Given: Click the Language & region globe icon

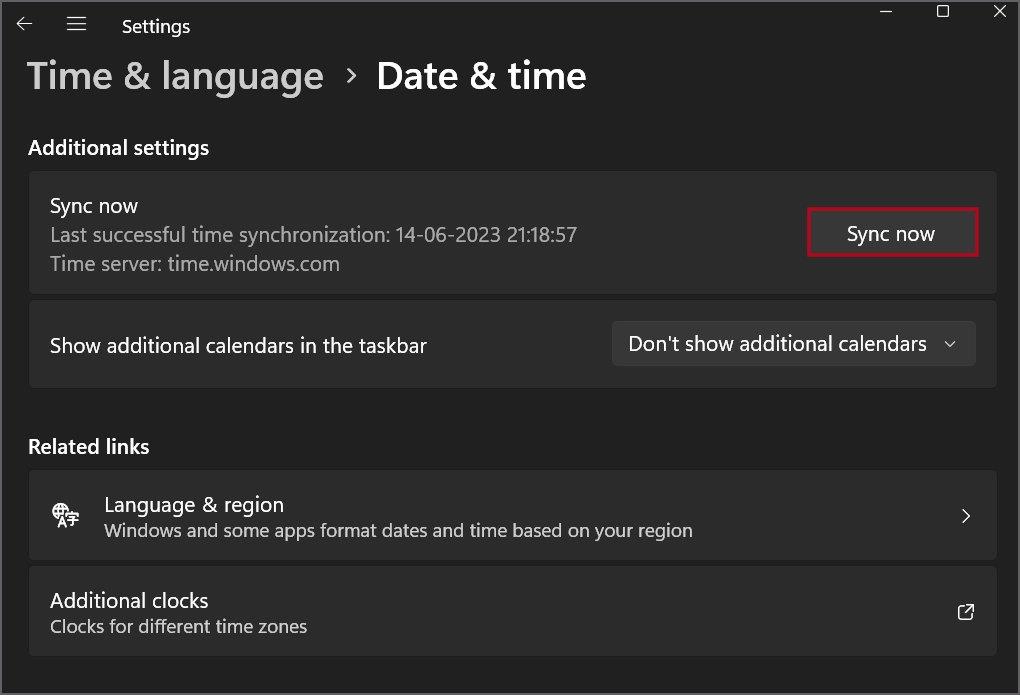Looking at the screenshot, I should pyautogui.click(x=65, y=515).
